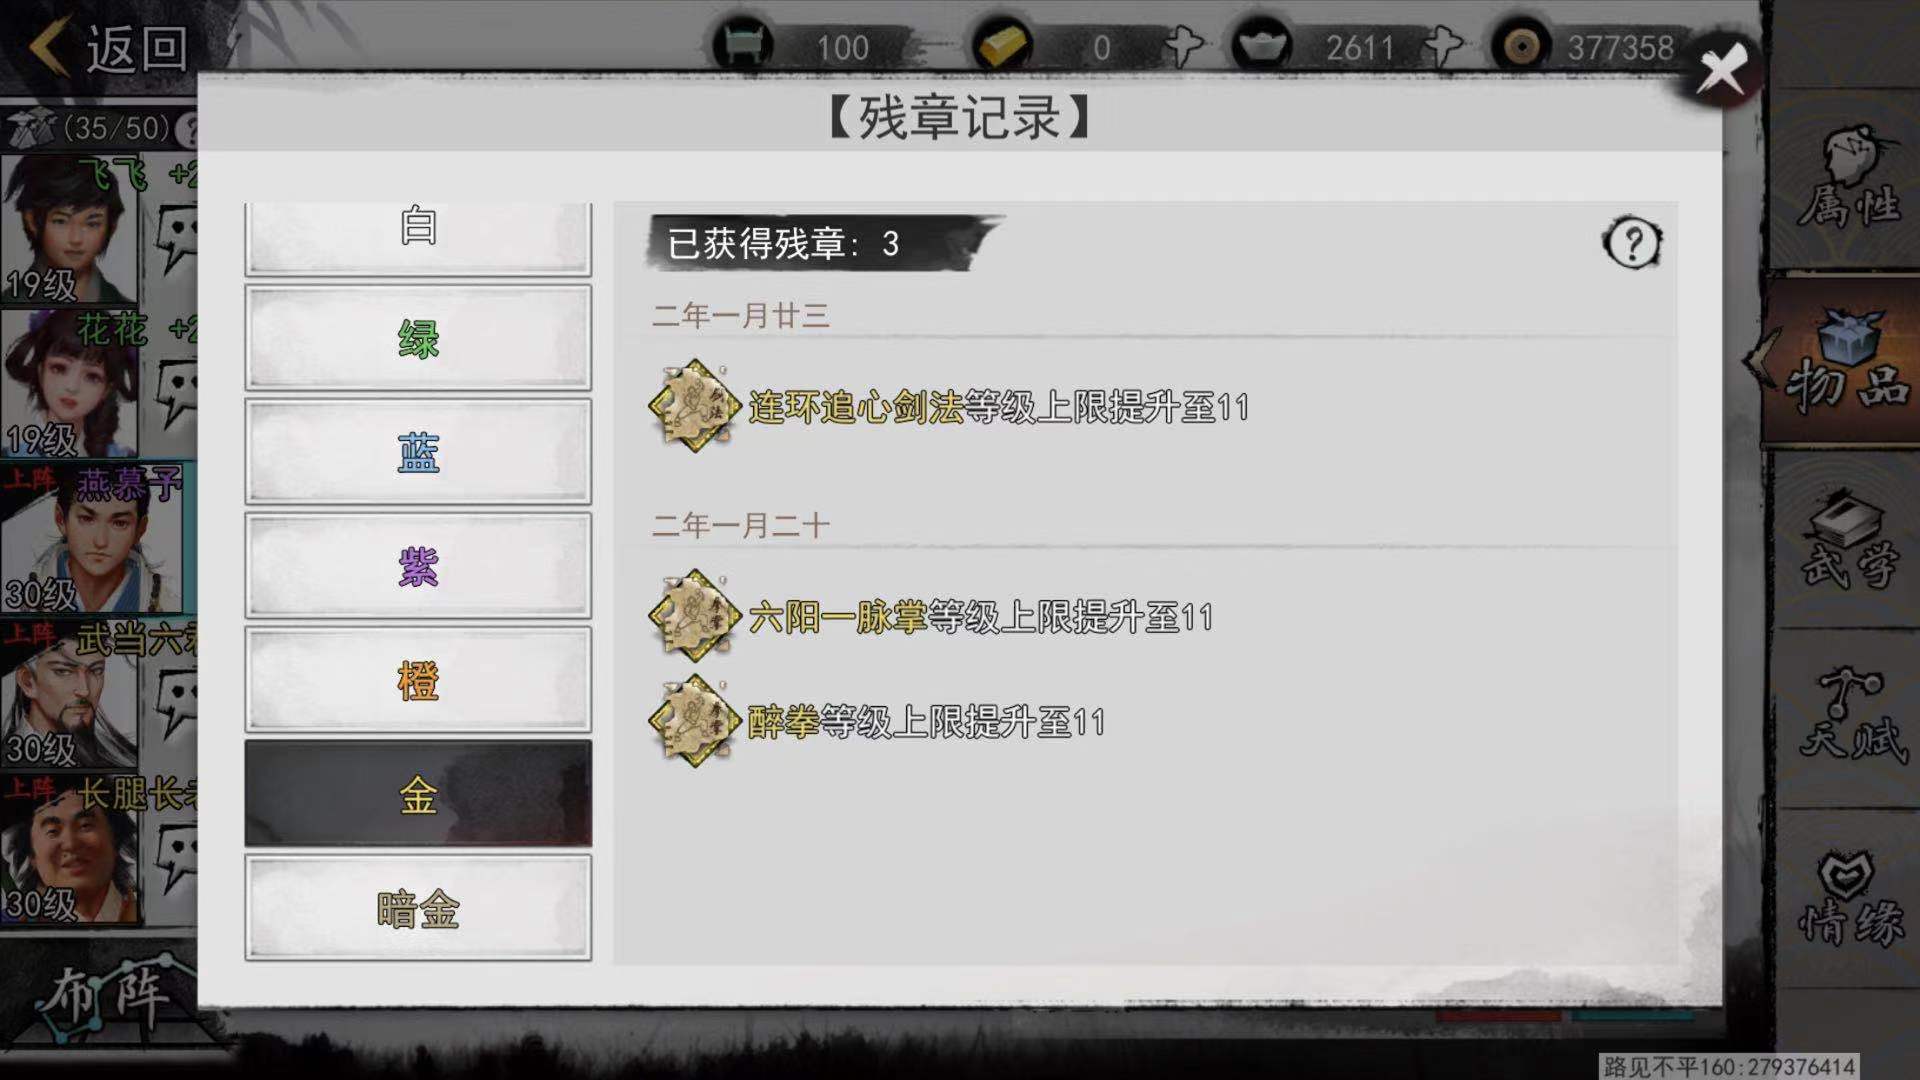Add silver ingots with the plus icon

1442,46
